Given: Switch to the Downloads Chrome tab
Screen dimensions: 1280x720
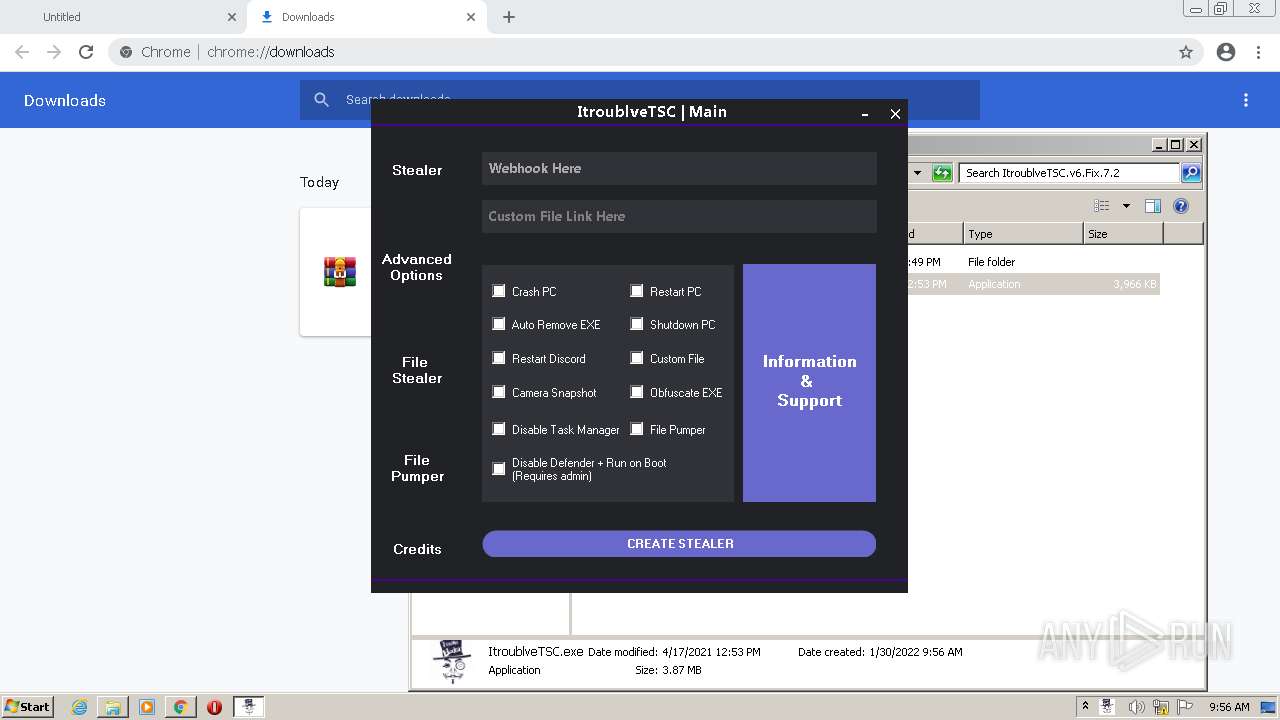Looking at the screenshot, I should point(365,17).
